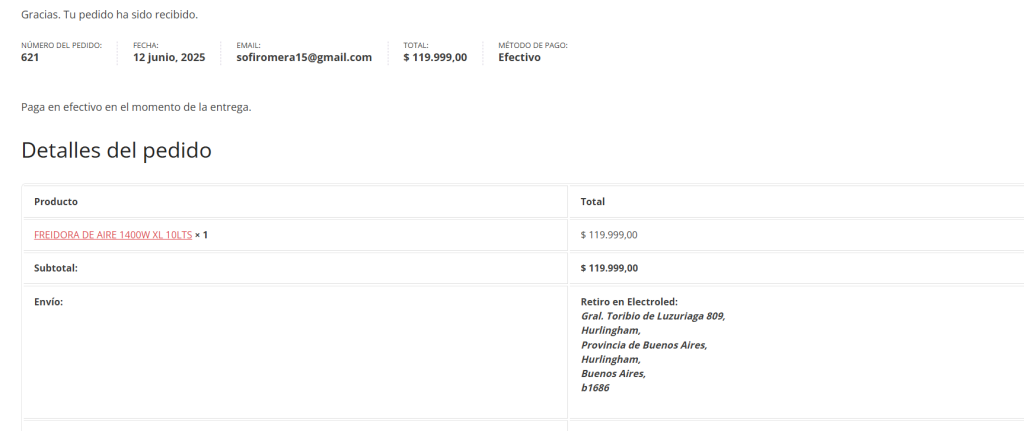Viewport: 1024px width, 431px height.
Task: Click the order date 12 junio, 2025
Action: point(169,58)
